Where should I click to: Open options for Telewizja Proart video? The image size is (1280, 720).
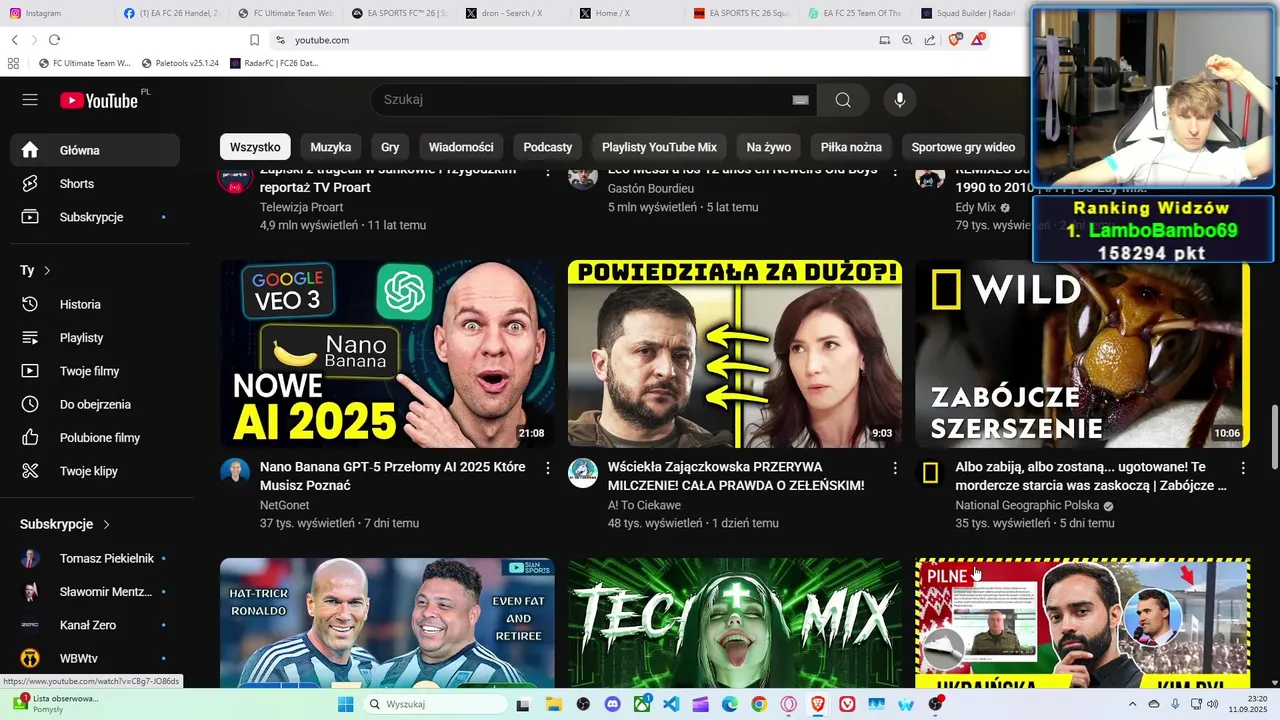click(547, 173)
